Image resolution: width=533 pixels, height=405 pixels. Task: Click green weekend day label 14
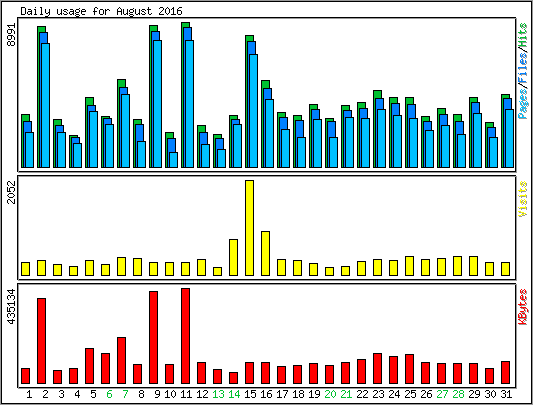click(x=234, y=394)
